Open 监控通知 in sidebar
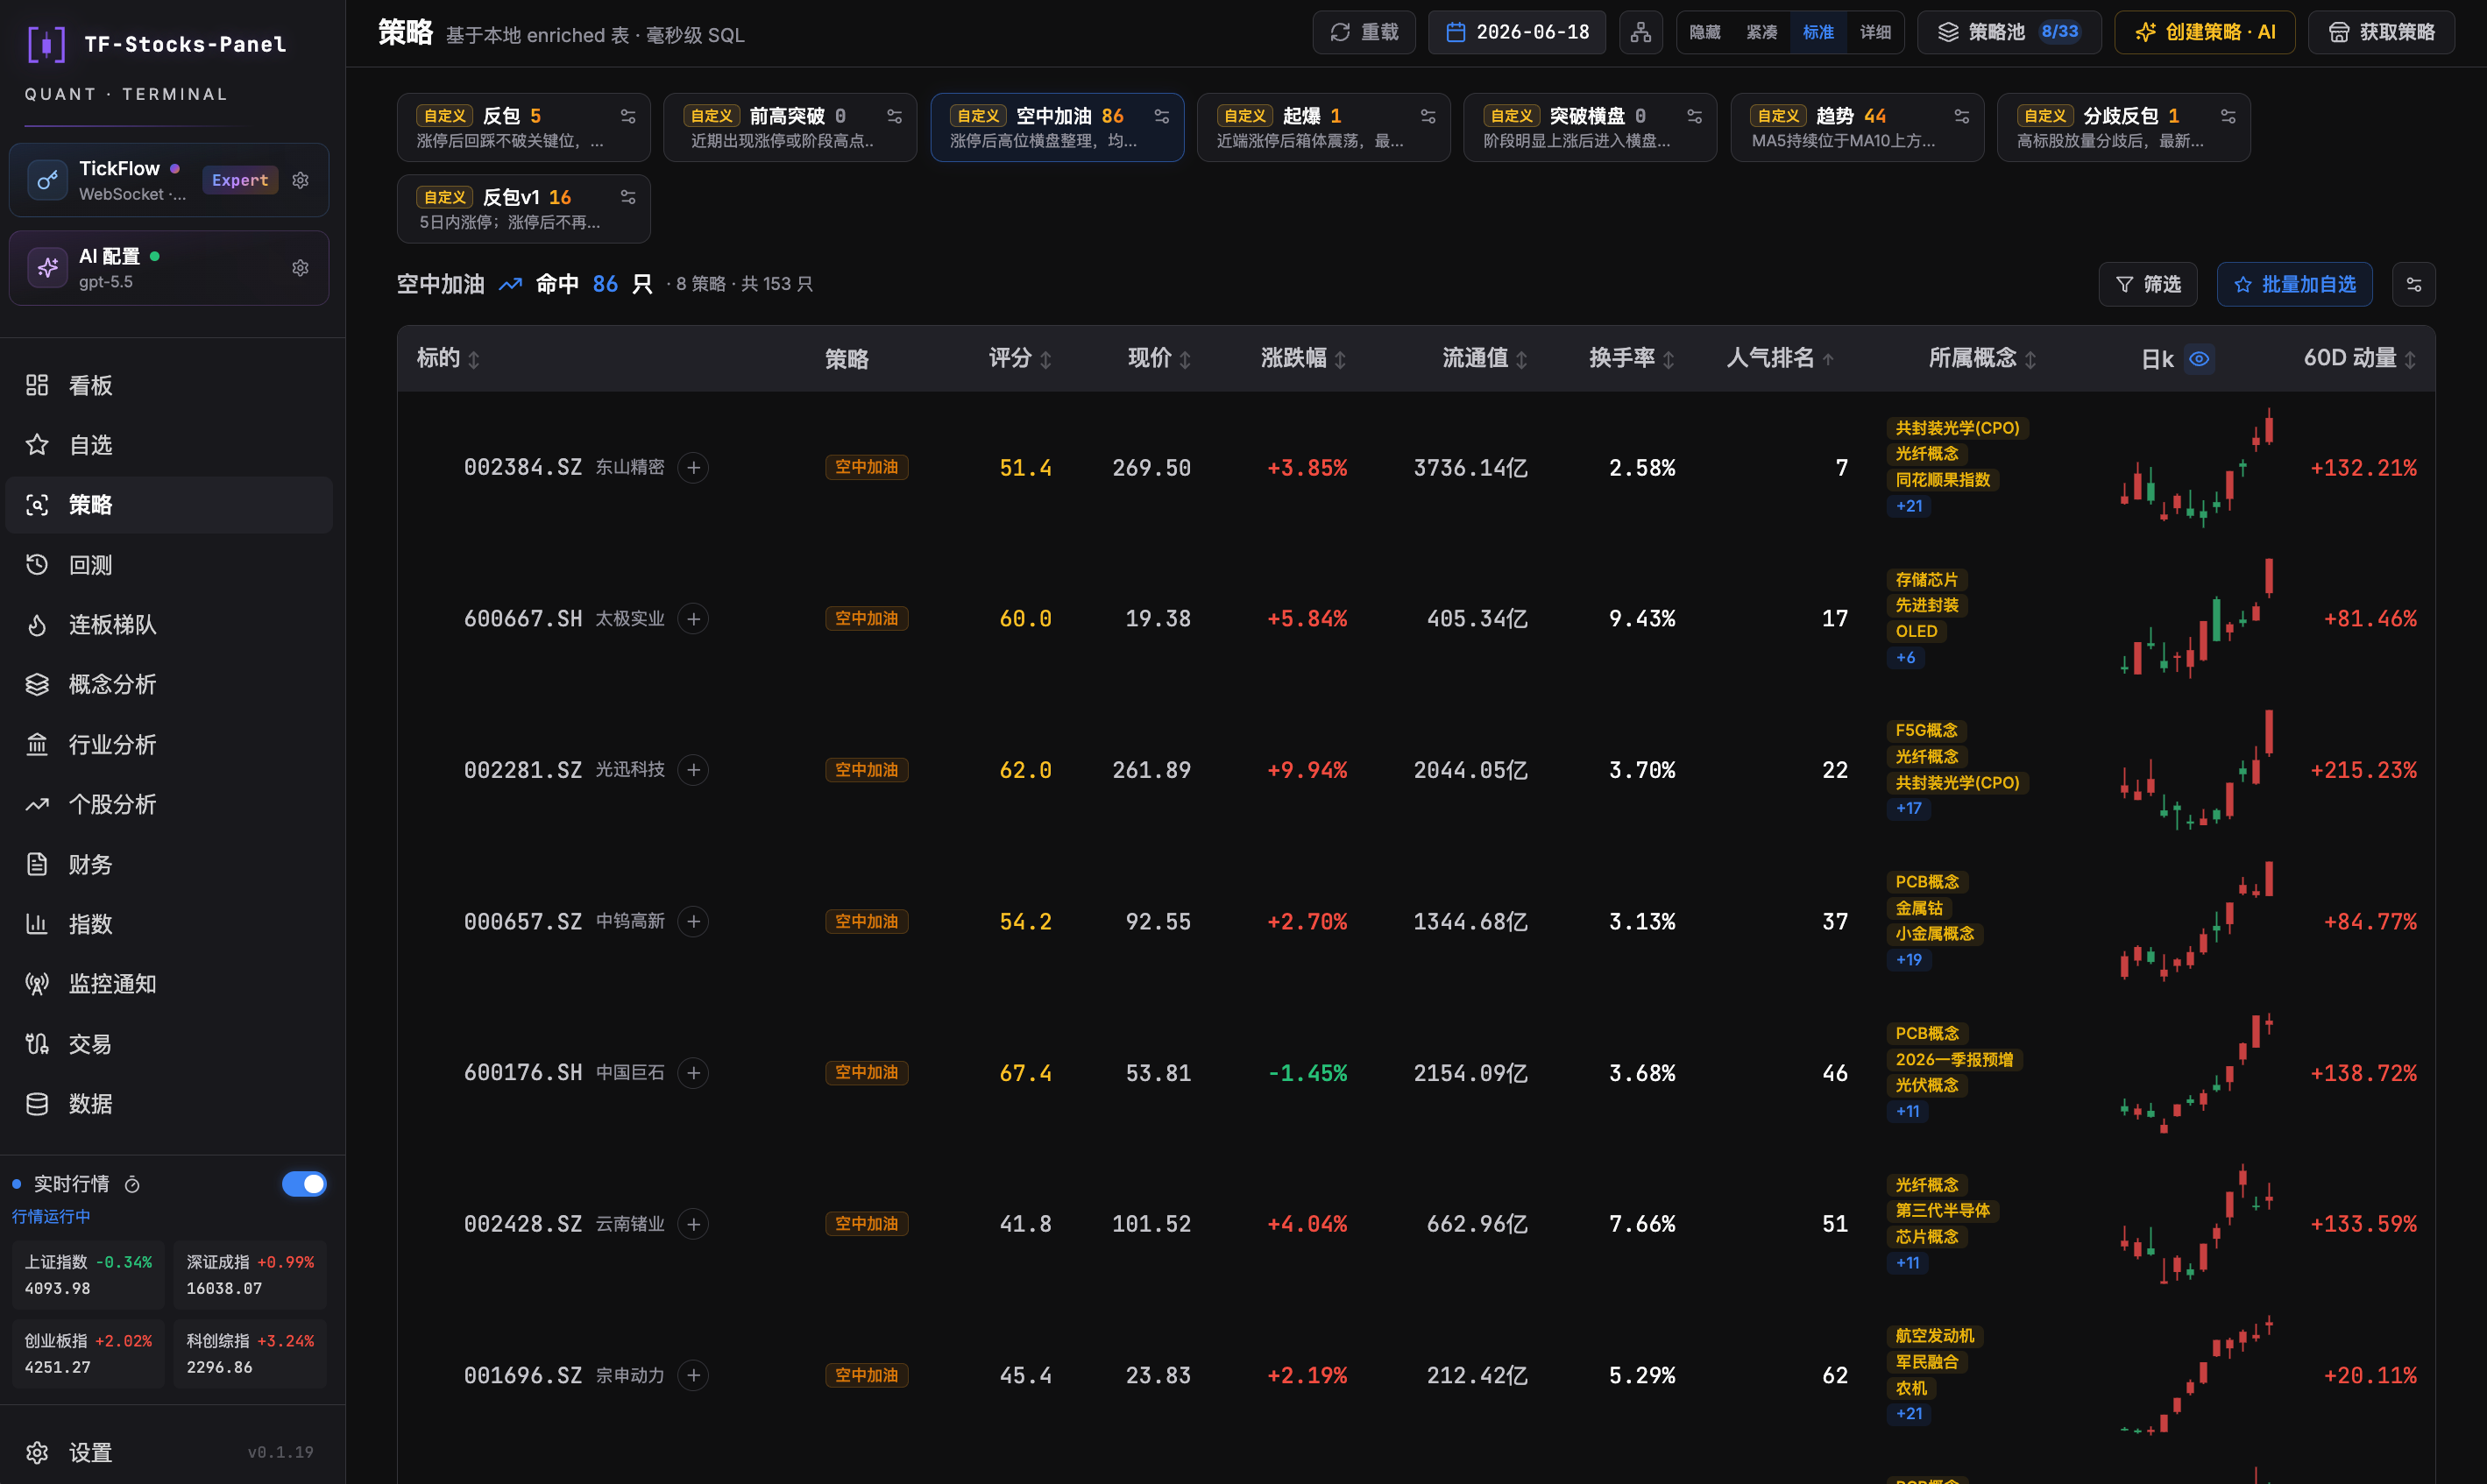Image resolution: width=2487 pixels, height=1484 pixels. [169, 984]
